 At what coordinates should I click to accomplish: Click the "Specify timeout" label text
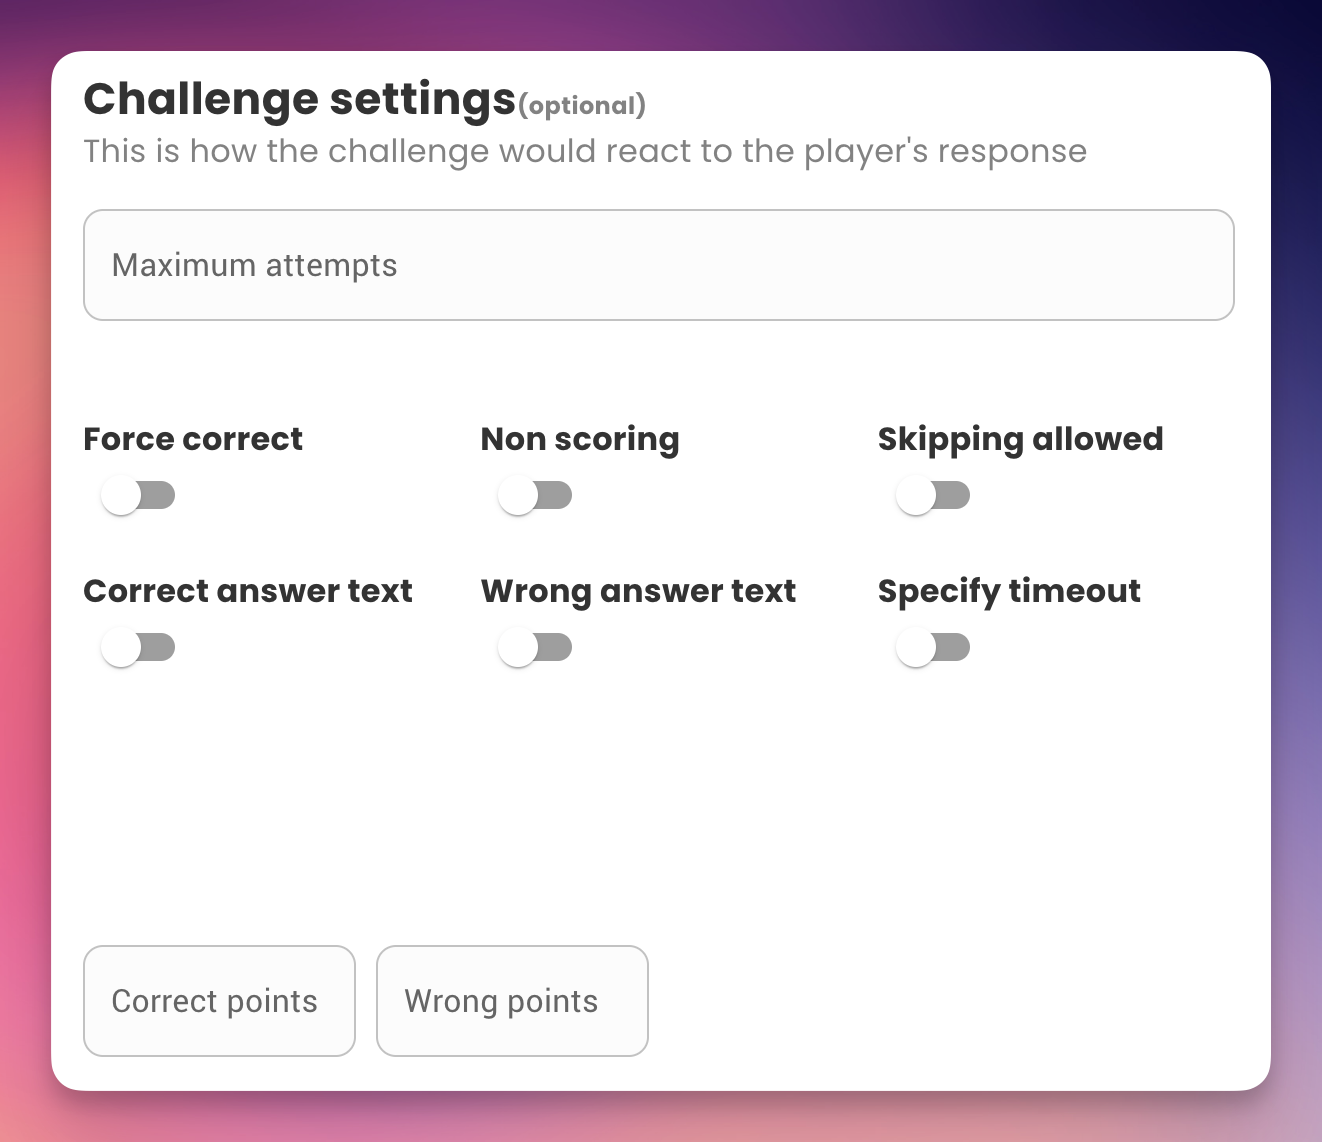pyautogui.click(x=1009, y=591)
